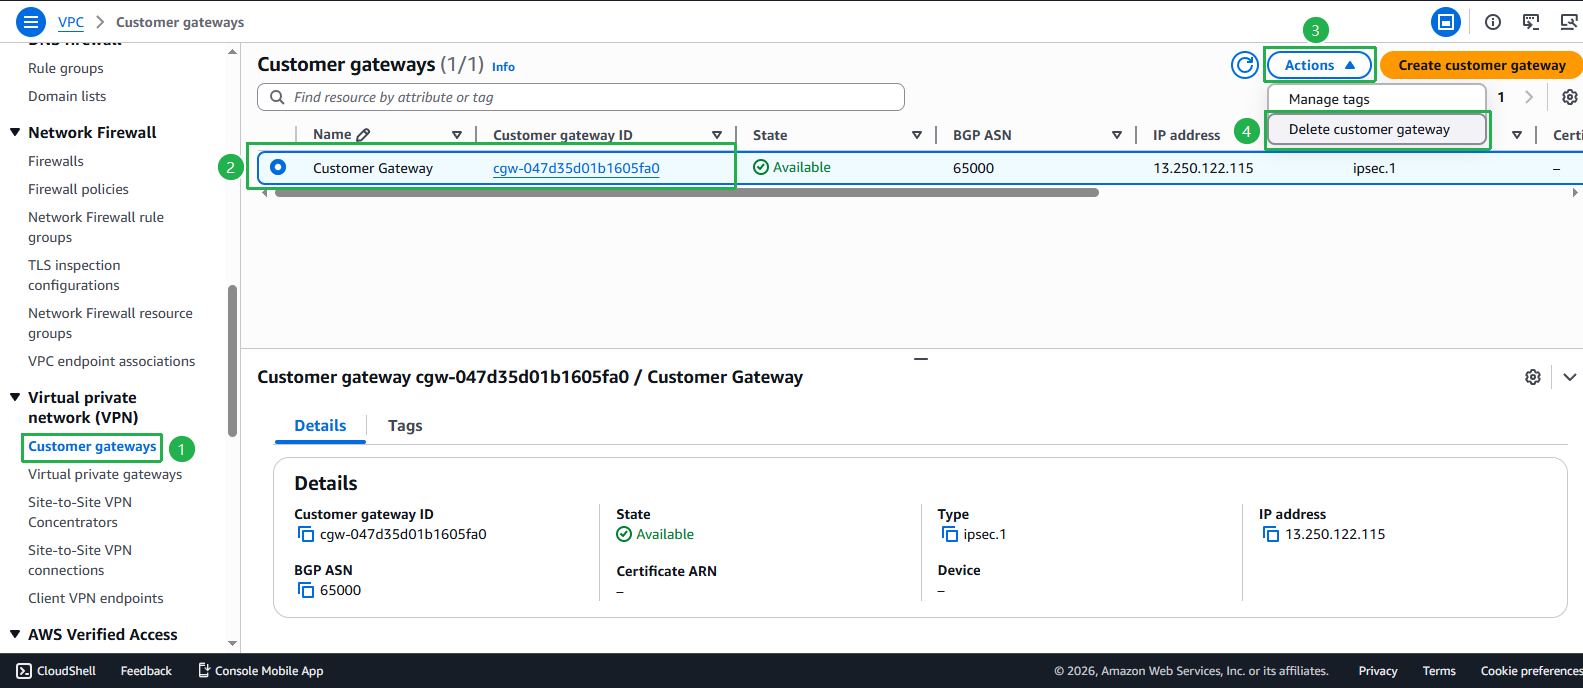Open Site-to-Site VPN connections in sidebar
The image size is (1583, 688).
(80, 560)
